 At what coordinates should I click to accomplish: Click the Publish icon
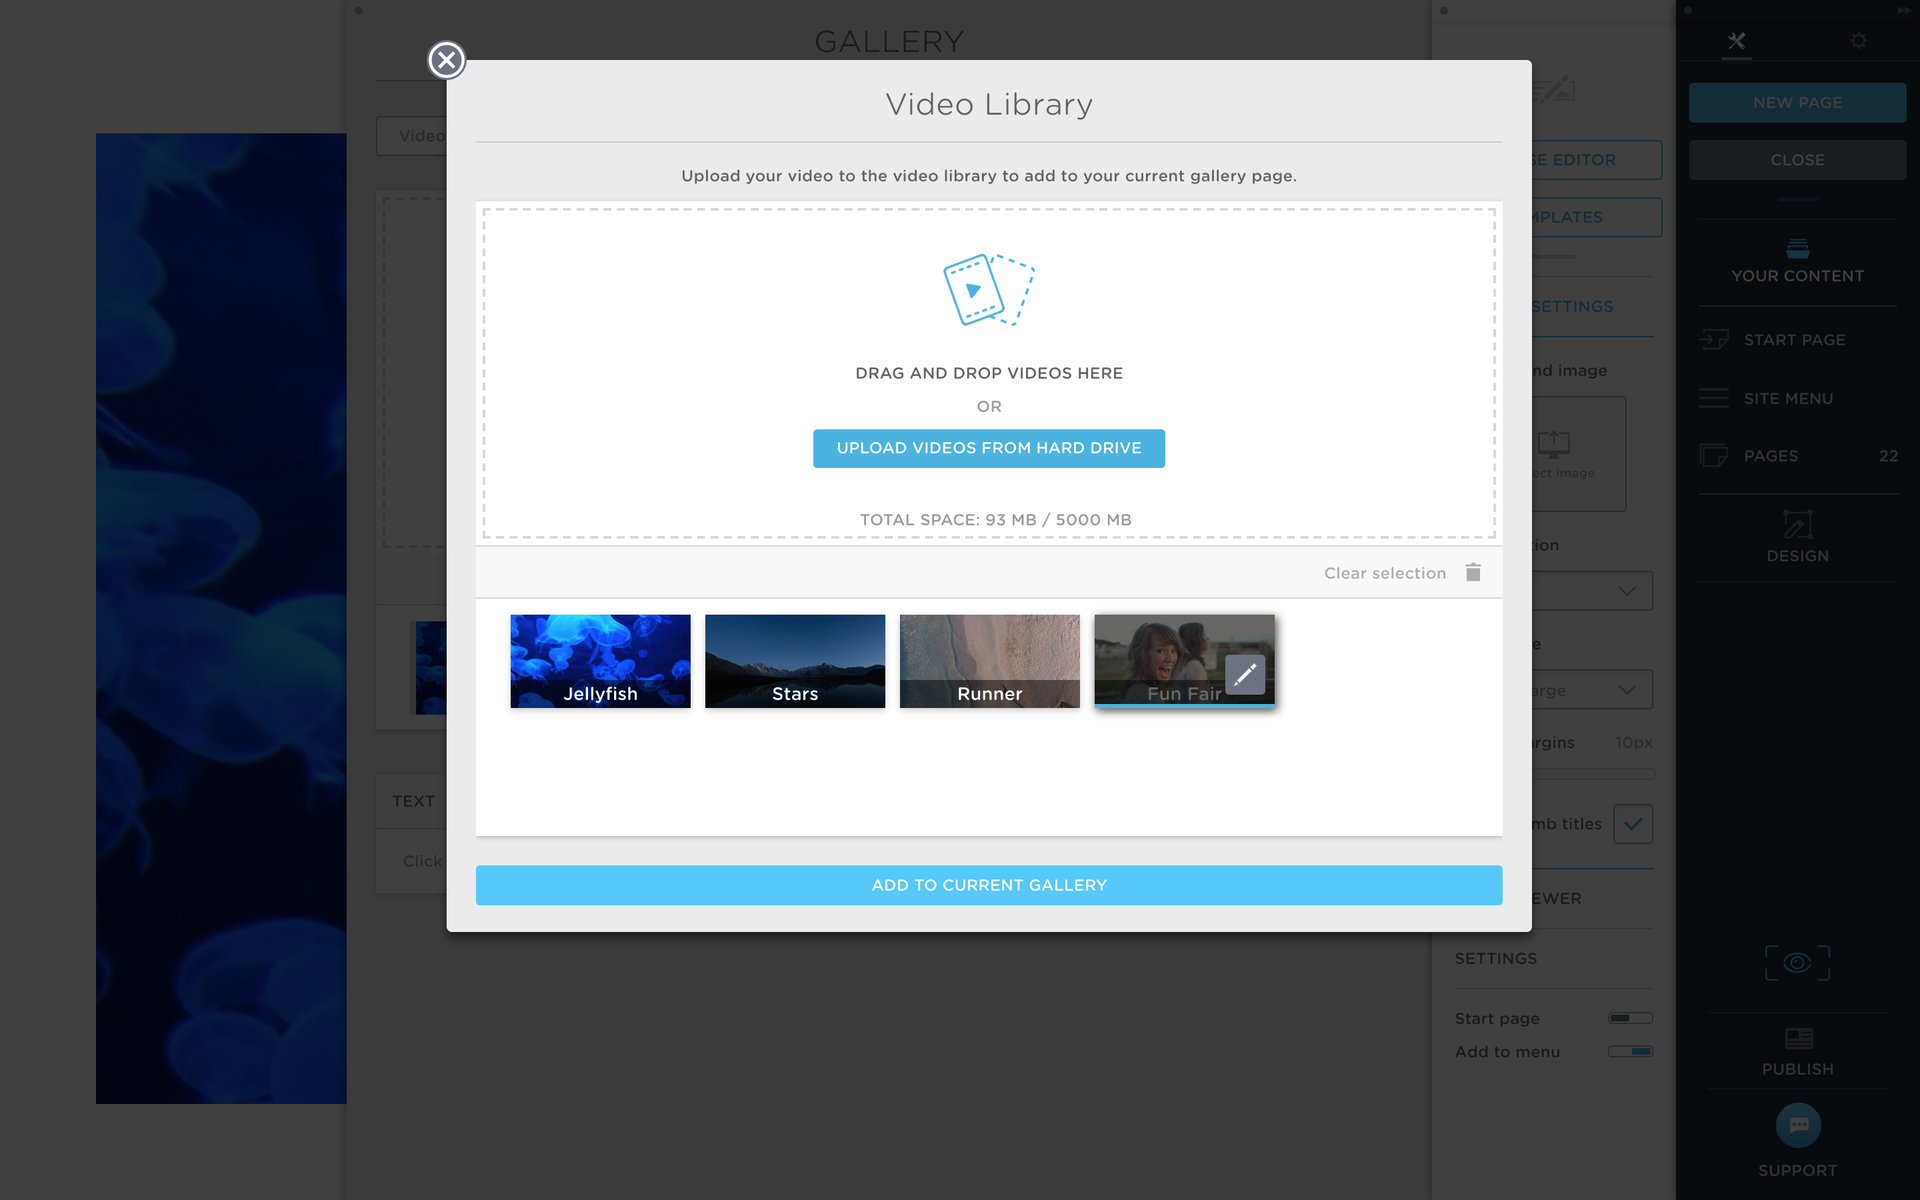pos(1798,1038)
